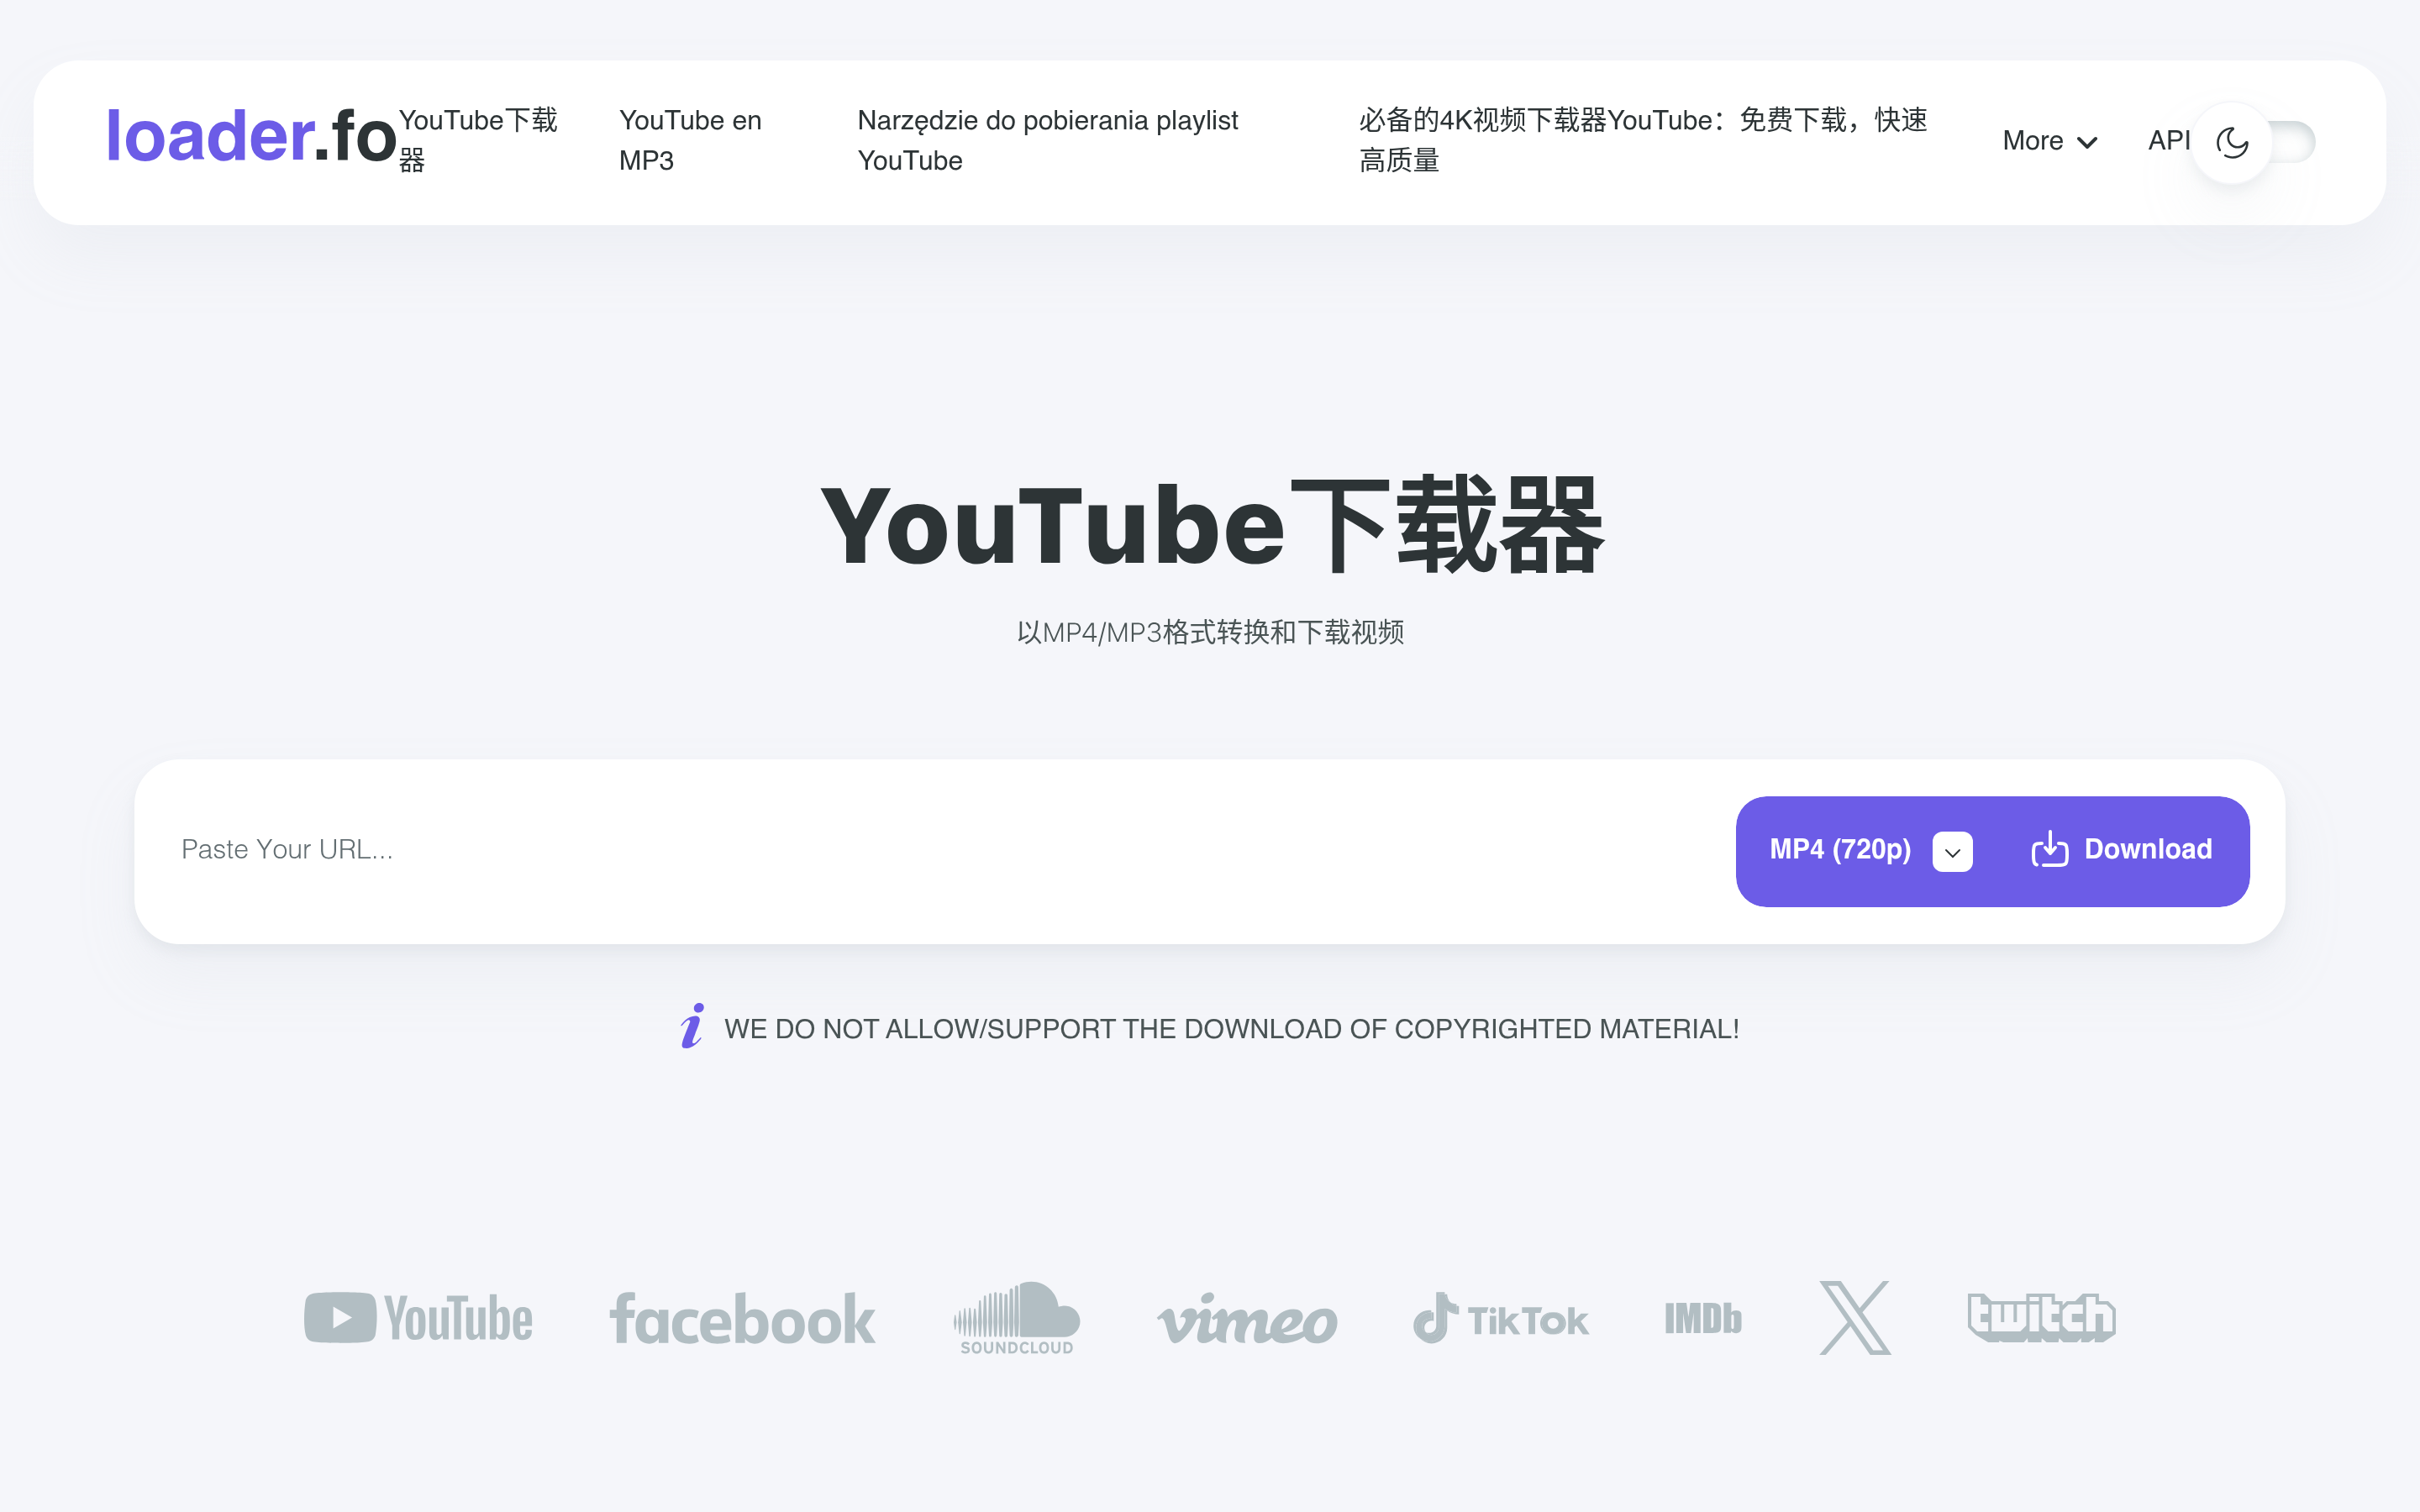Click the Twitch logo
Viewport: 2420px width, 1512px height.
click(x=2041, y=1317)
